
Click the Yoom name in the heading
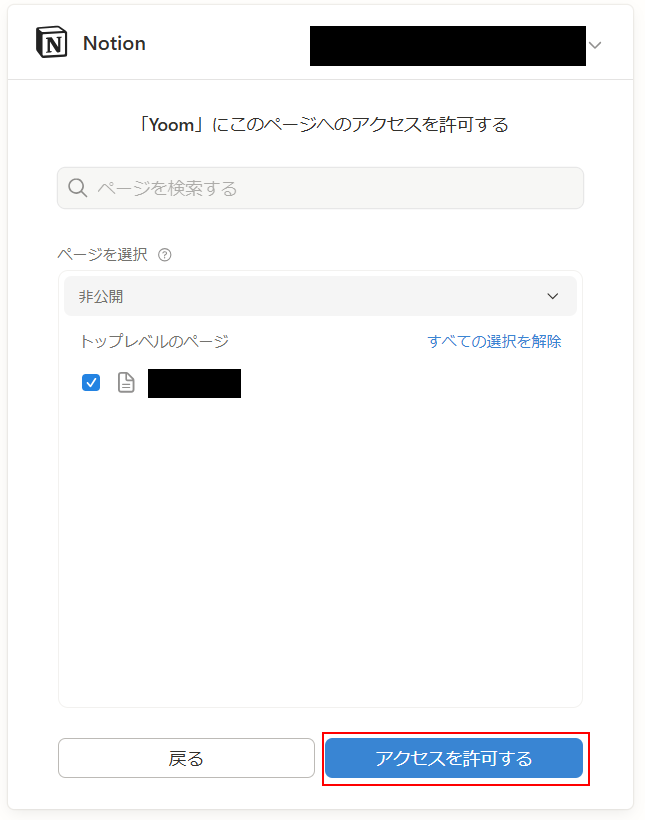[172, 125]
